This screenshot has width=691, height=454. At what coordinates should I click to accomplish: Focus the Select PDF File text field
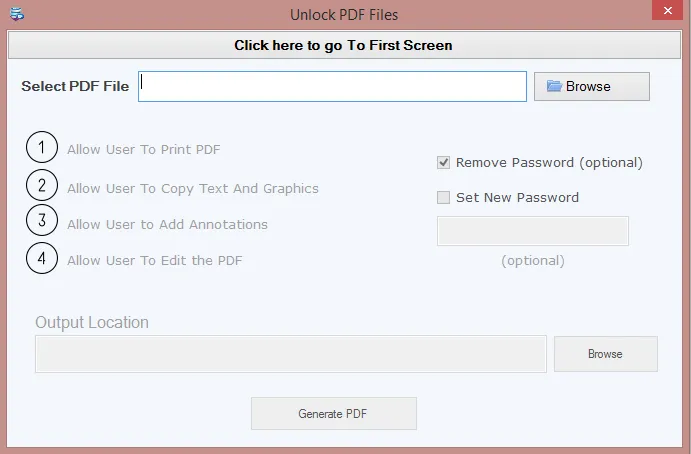[332, 86]
